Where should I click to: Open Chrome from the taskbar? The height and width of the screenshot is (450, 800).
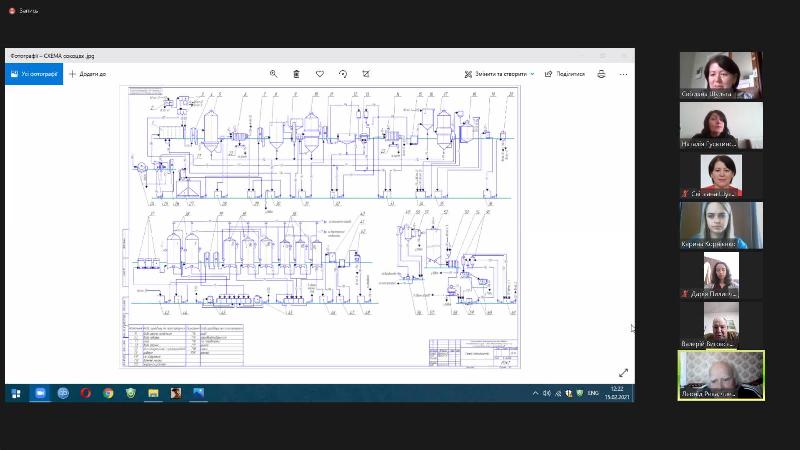[108, 393]
